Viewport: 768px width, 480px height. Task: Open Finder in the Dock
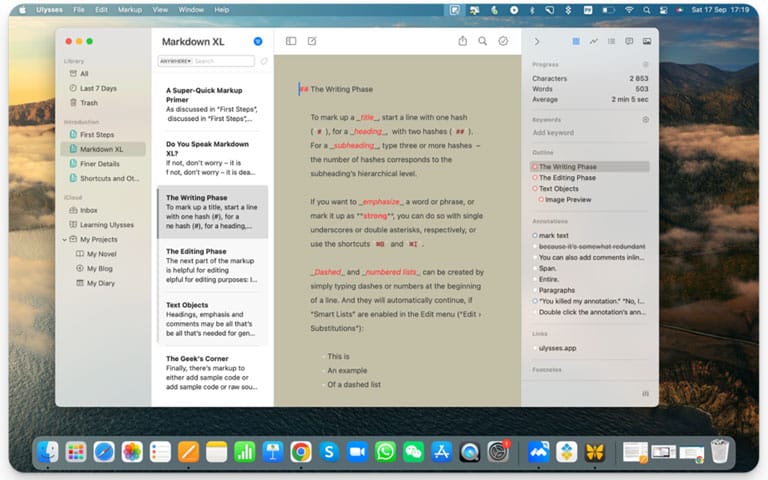(x=48, y=452)
